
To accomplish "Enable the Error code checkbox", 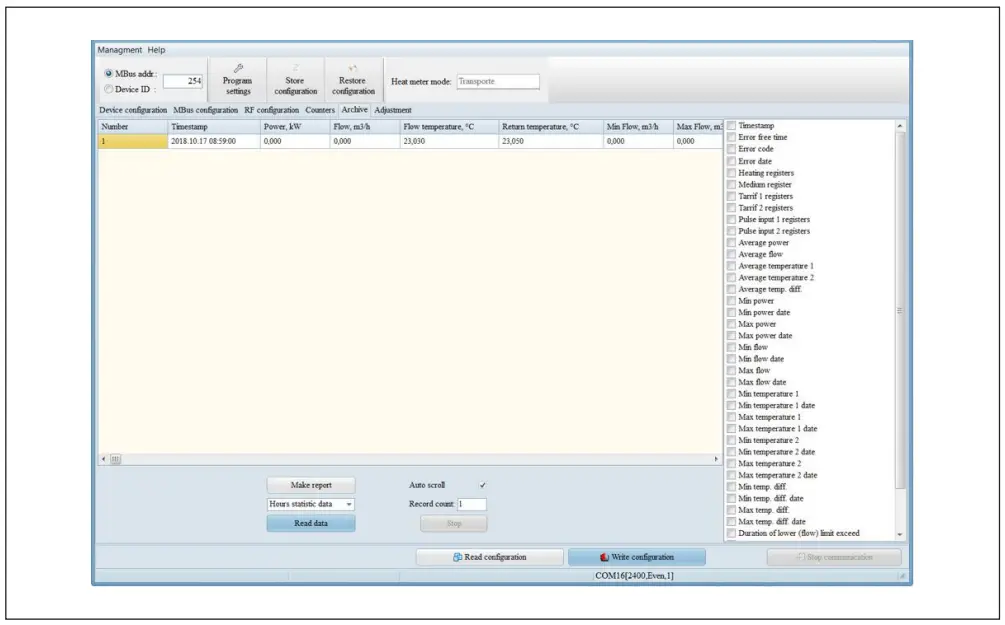I will (x=731, y=149).
